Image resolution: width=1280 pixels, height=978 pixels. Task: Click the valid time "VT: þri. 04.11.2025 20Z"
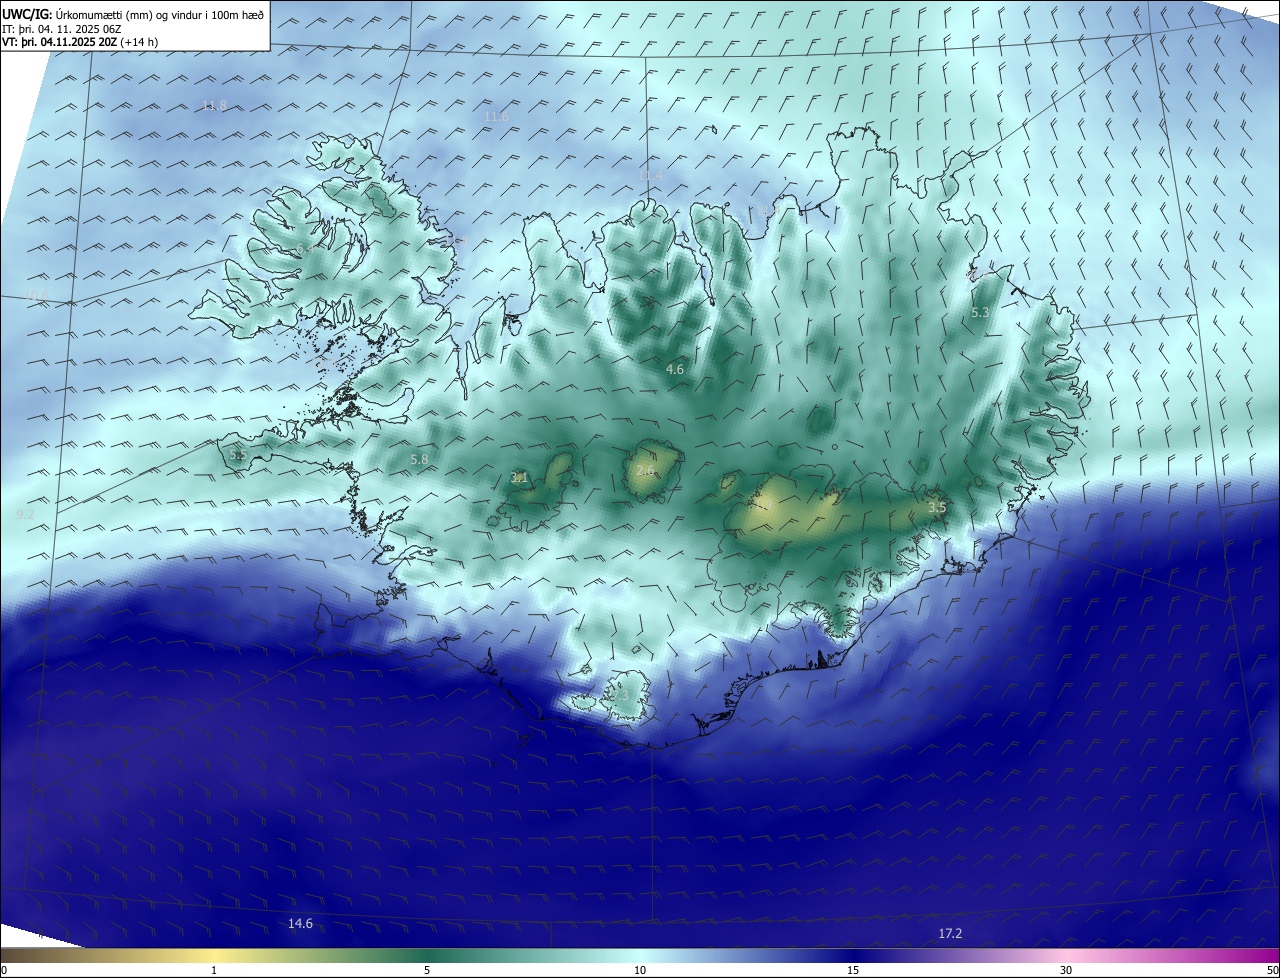(x=59, y=42)
